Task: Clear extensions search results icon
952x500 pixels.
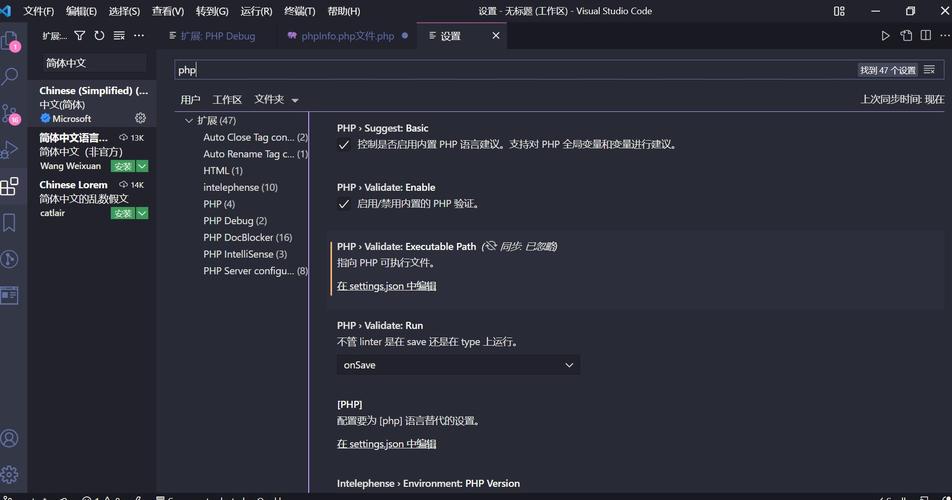Action: (119, 36)
